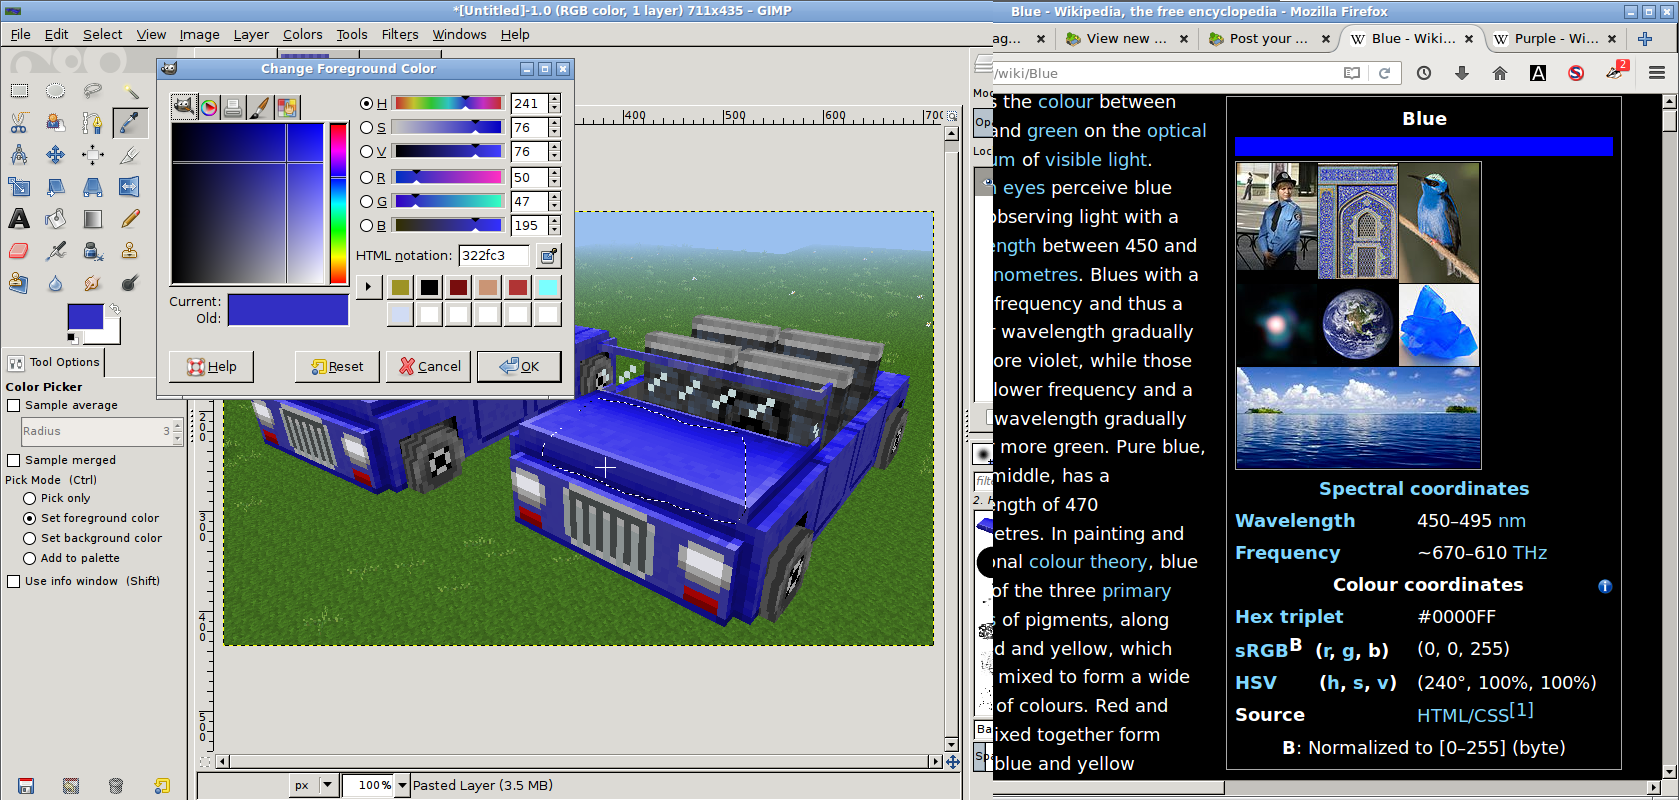Switch to the Purple Wikipedia tab

click(1554, 39)
